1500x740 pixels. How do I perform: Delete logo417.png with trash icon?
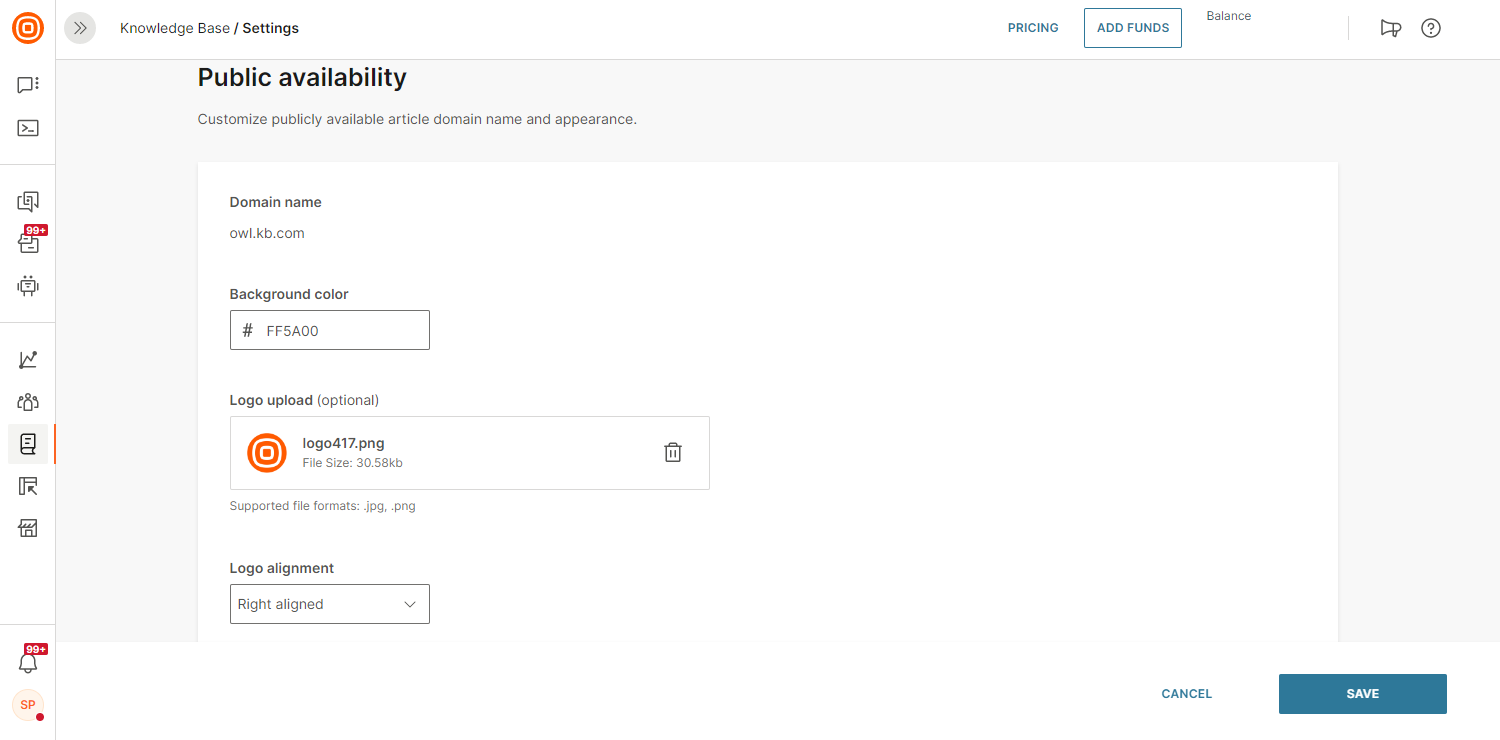673,452
